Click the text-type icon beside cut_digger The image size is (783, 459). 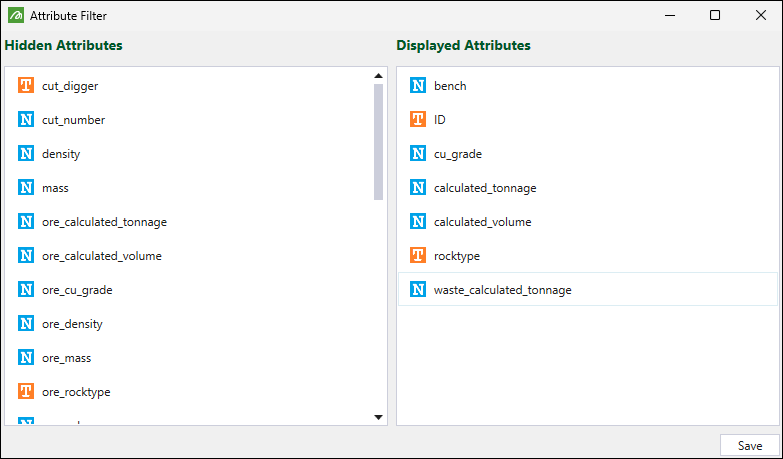[x=26, y=86]
